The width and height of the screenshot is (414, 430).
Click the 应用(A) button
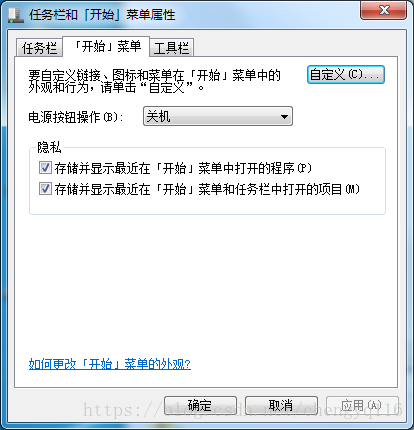tap(362, 406)
